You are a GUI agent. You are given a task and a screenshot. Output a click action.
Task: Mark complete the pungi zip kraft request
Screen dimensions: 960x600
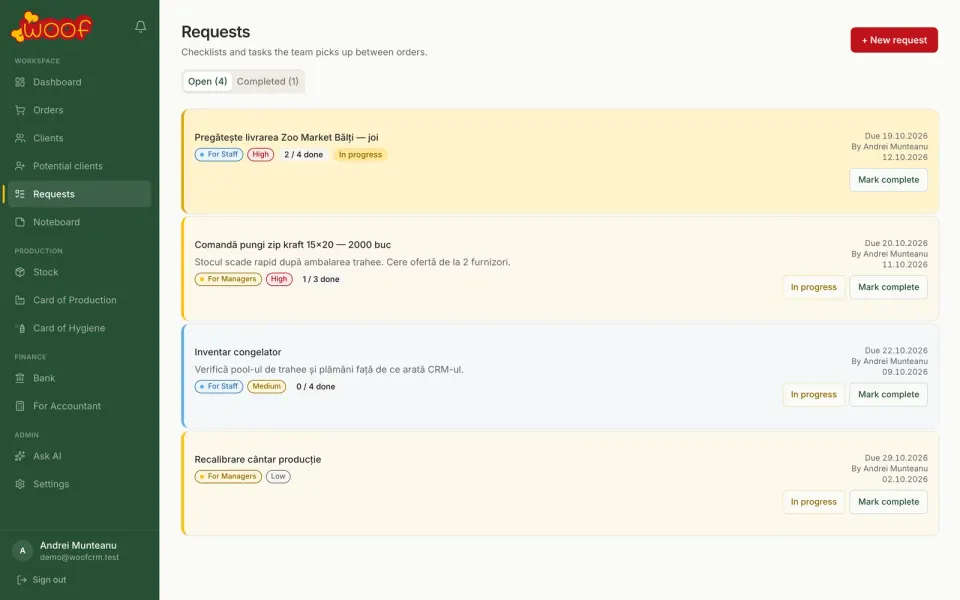tap(888, 287)
